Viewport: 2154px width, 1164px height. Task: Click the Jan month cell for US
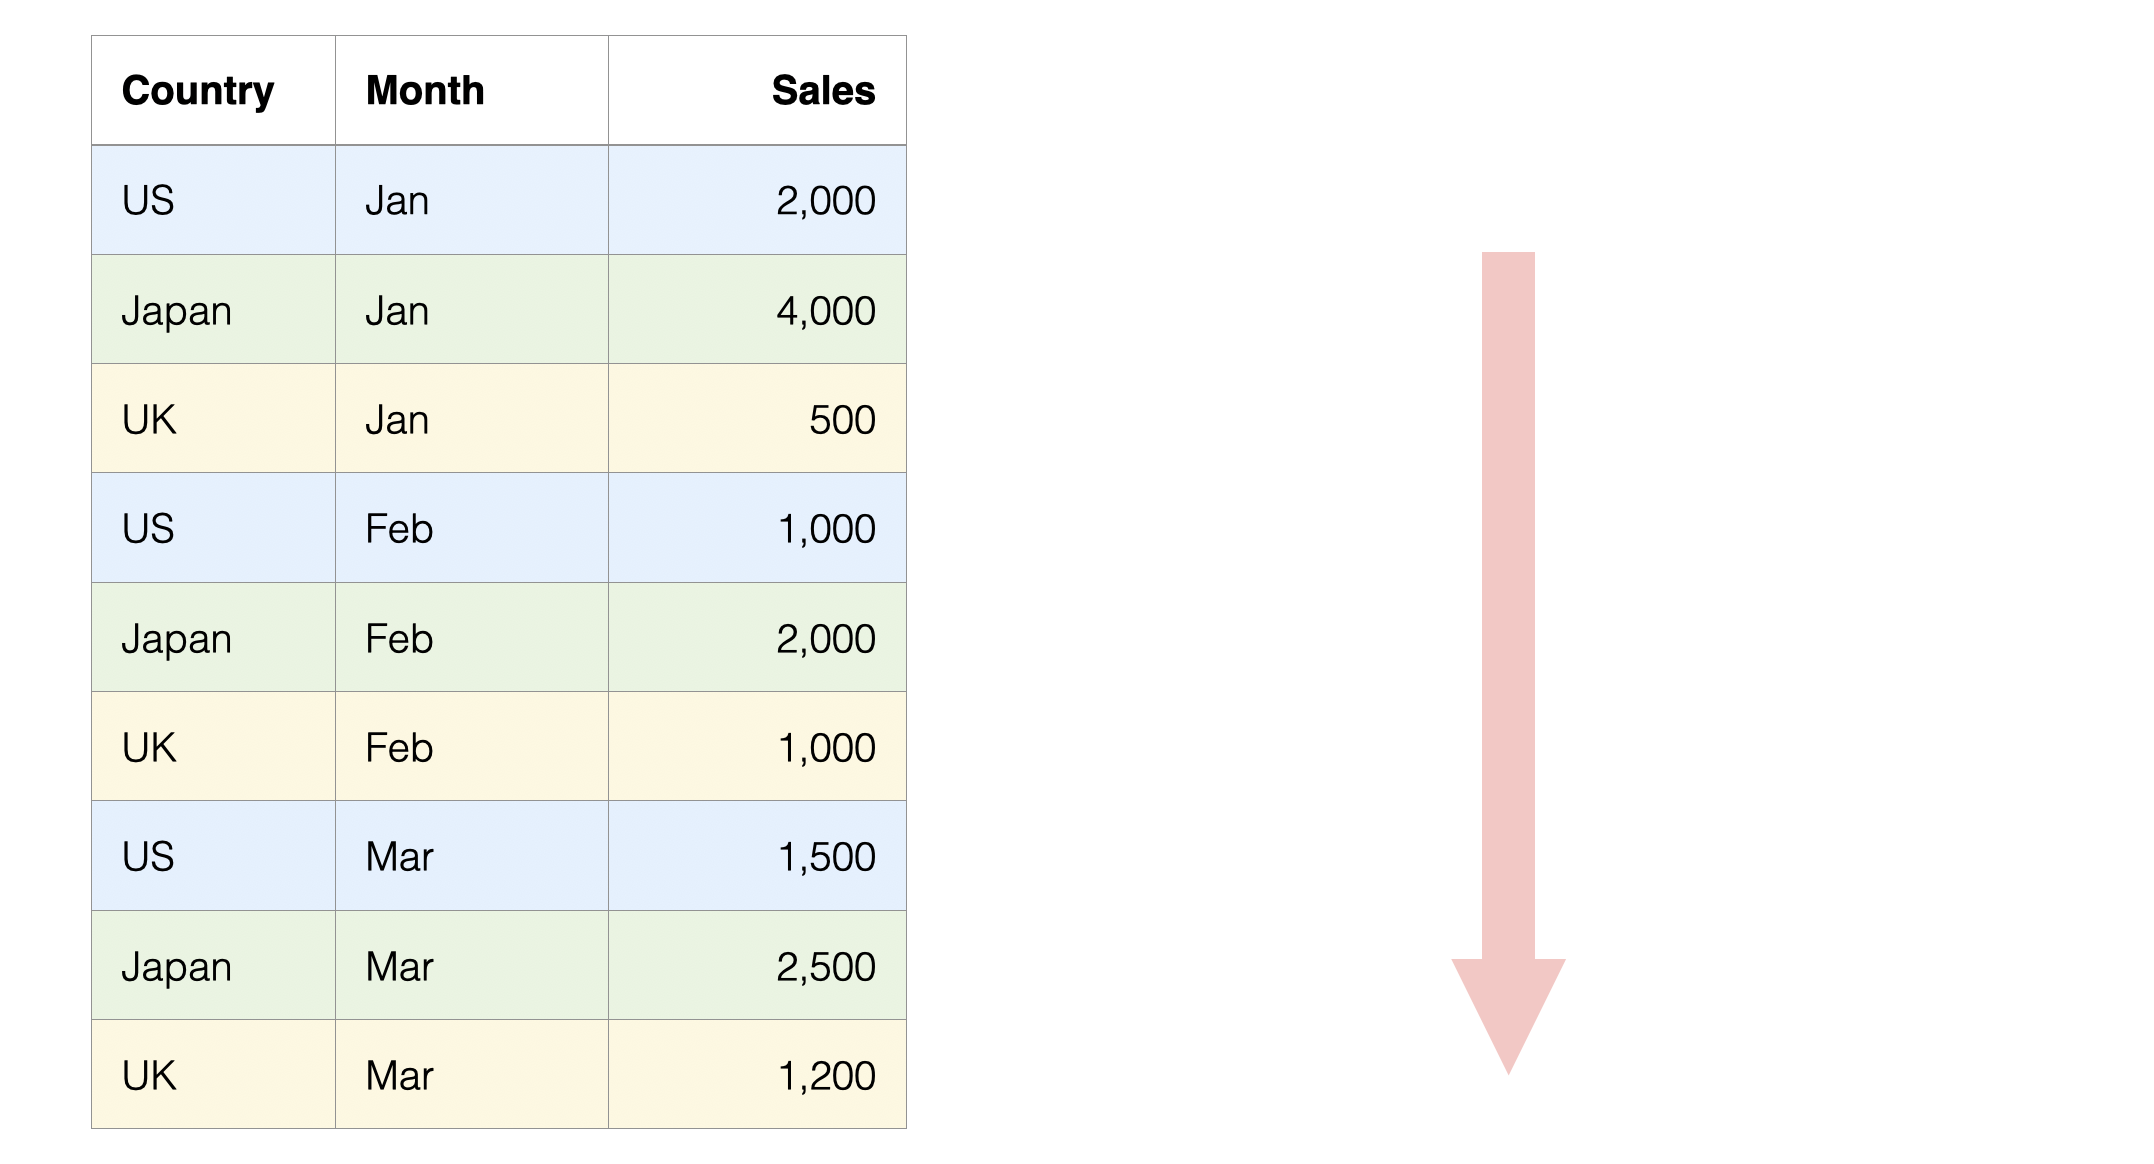[397, 201]
